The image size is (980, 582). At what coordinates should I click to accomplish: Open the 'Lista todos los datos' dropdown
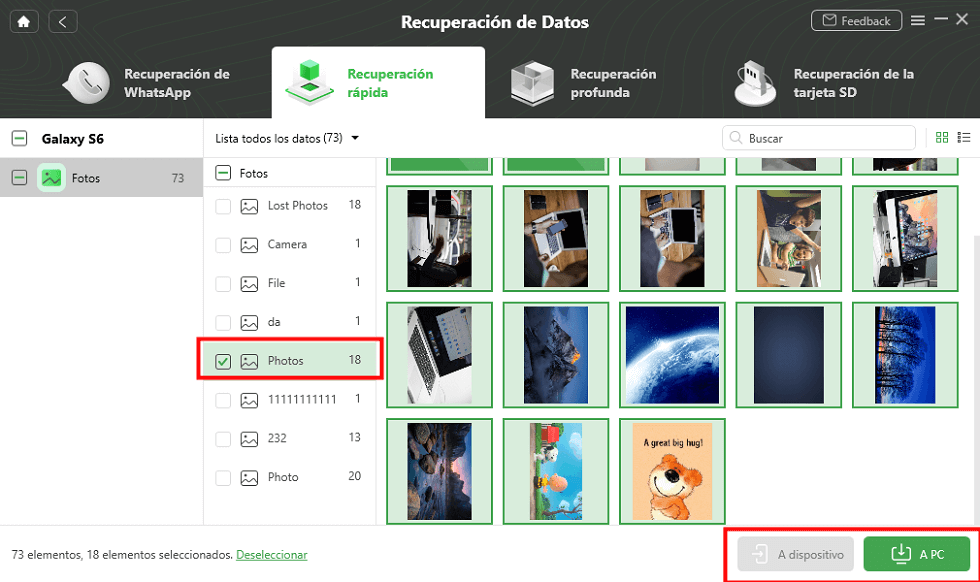click(x=287, y=138)
